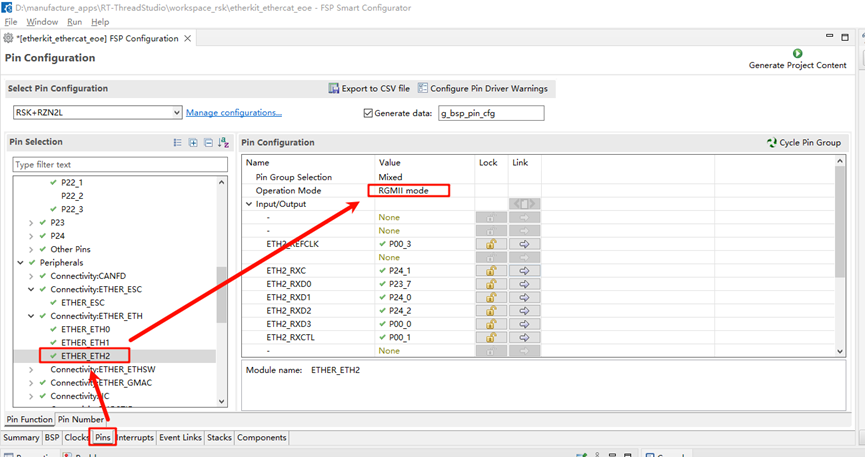Click the pin group cycle arrows in Input/Output row
This screenshot has height=457, width=865.
click(524, 204)
